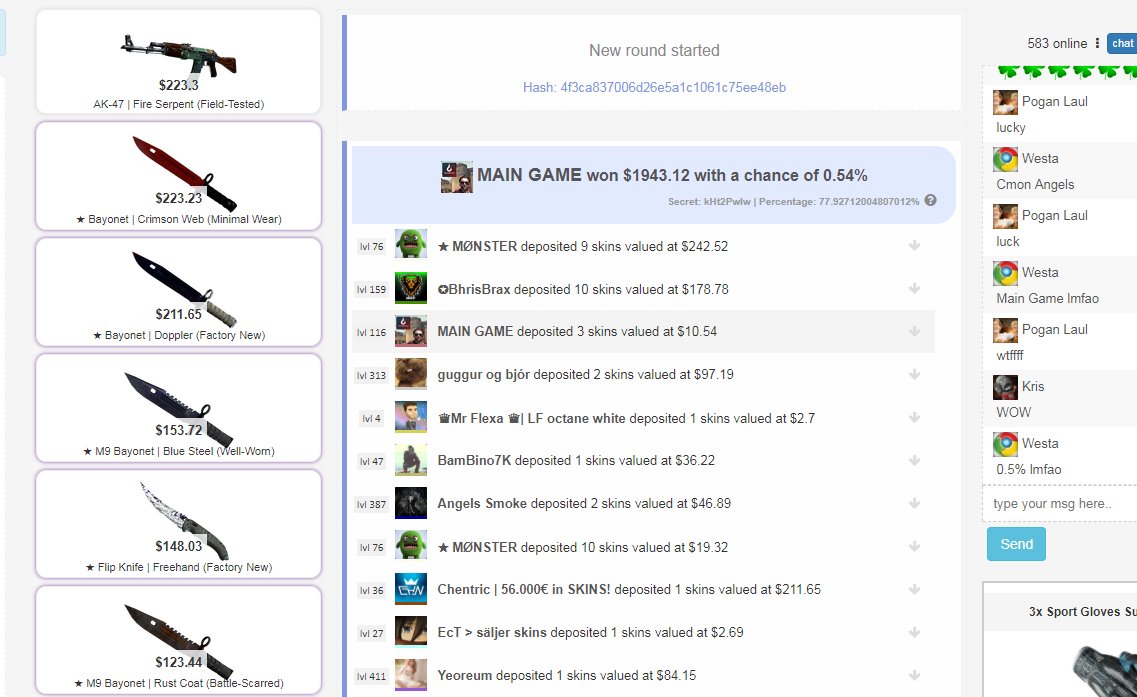Focus the 'type your msg here' field
The width and height of the screenshot is (1137, 697).
pyautogui.click(x=1061, y=503)
